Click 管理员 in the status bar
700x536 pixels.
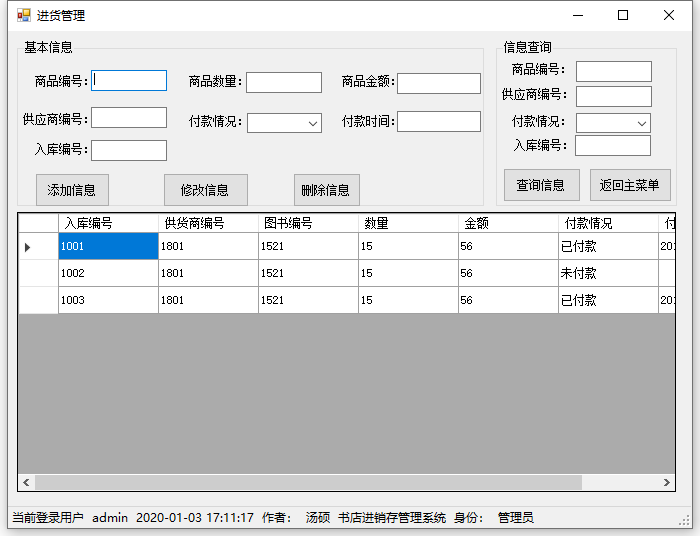click(x=516, y=518)
